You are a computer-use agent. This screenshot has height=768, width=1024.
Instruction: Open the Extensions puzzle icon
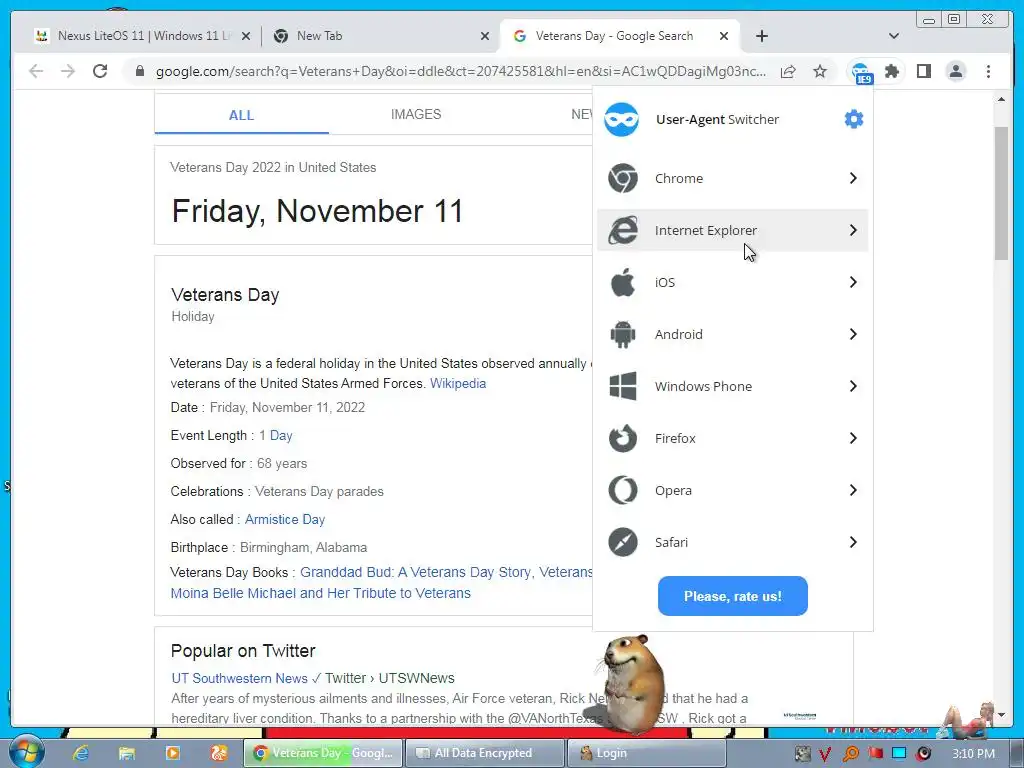point(891,71)
